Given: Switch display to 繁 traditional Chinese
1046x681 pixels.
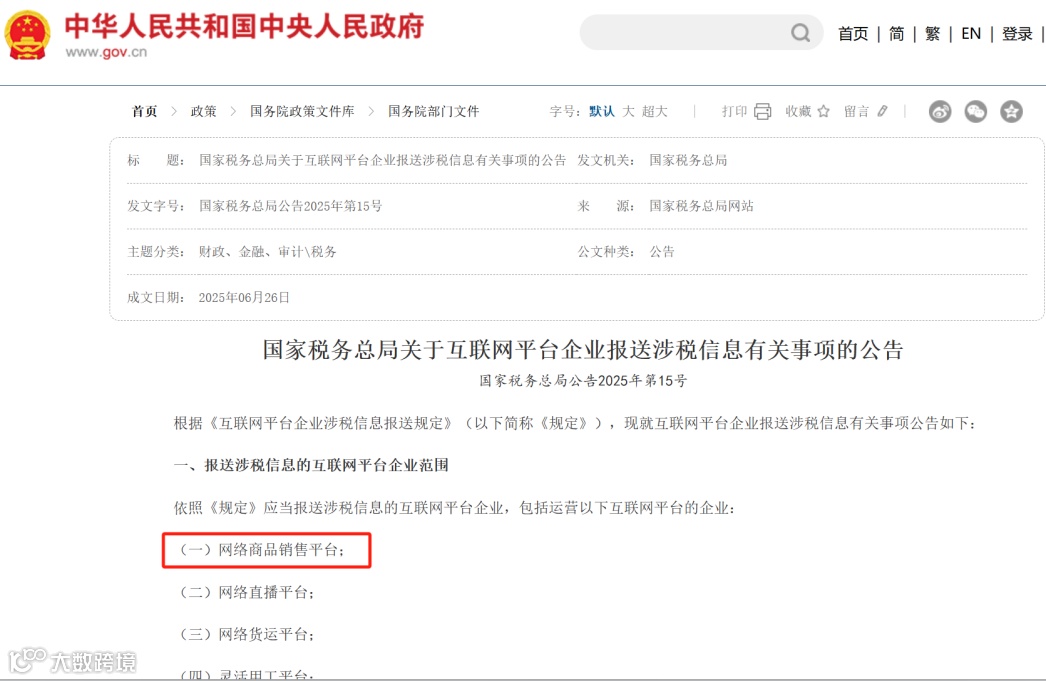Looking at the screenshot, I should tap(932, 33).
